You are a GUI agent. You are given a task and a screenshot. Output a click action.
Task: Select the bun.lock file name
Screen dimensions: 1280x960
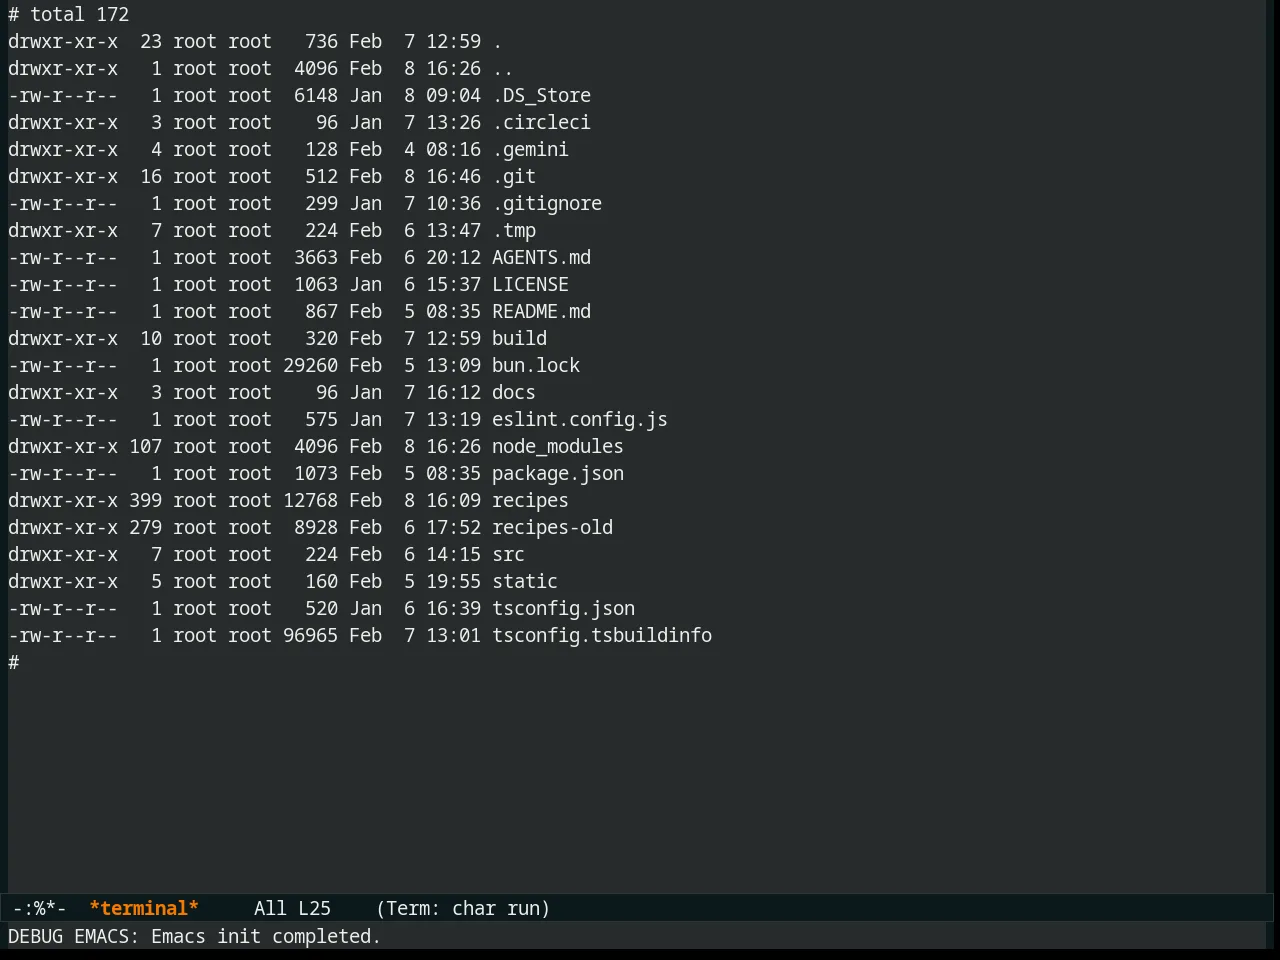pos(536,366)
